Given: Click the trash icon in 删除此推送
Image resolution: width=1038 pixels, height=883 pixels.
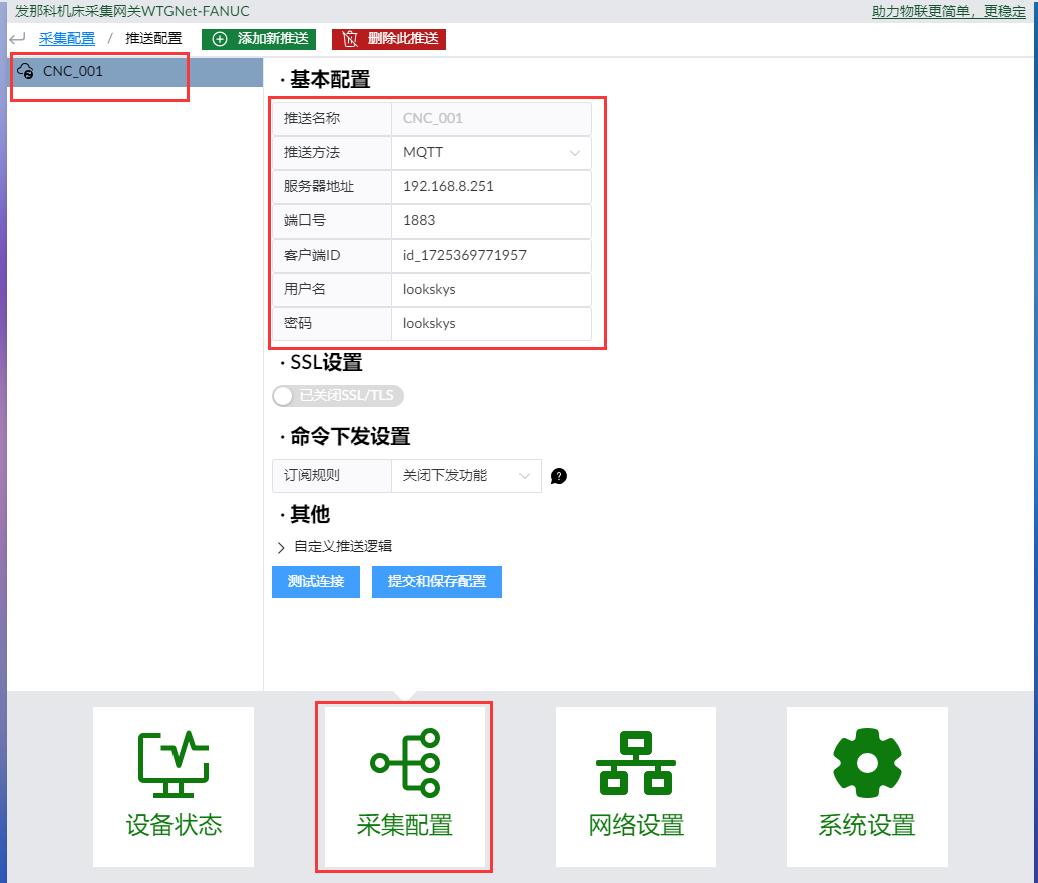Looking at the screenshot, I should (350, 39).
